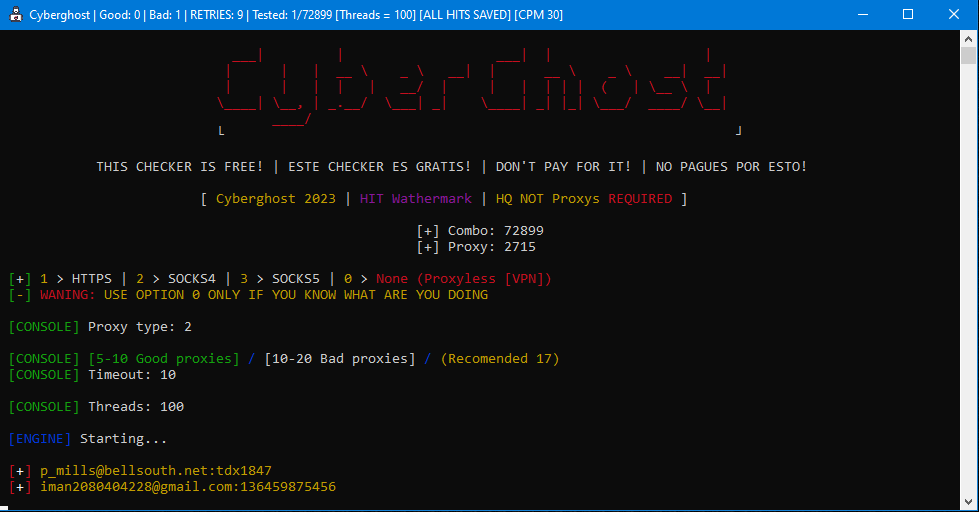Screen dimensions: 979x512
Task: Click the red 'REQUIRED' text
Action: [640, 199]
